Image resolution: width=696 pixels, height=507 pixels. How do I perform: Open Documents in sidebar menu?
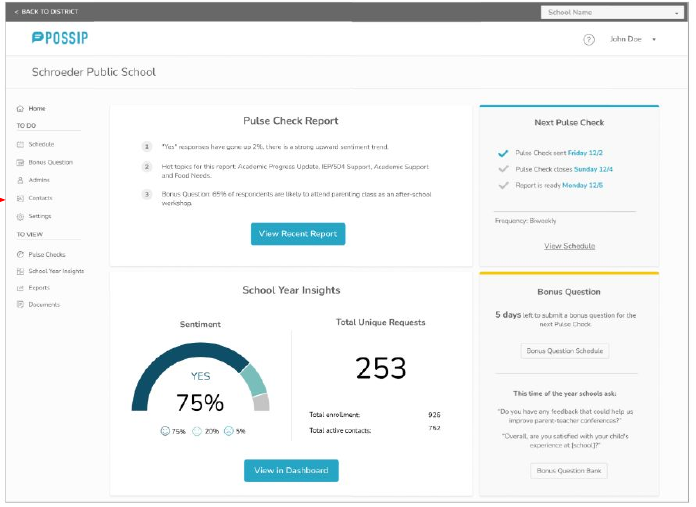(x=44, y=305)
